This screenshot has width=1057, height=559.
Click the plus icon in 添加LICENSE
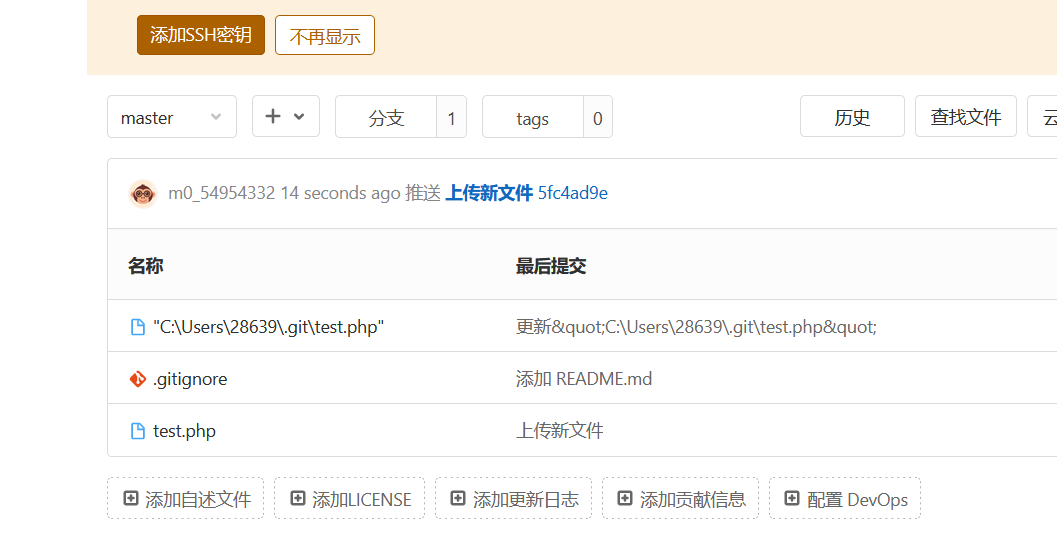[x=297, y=498]
